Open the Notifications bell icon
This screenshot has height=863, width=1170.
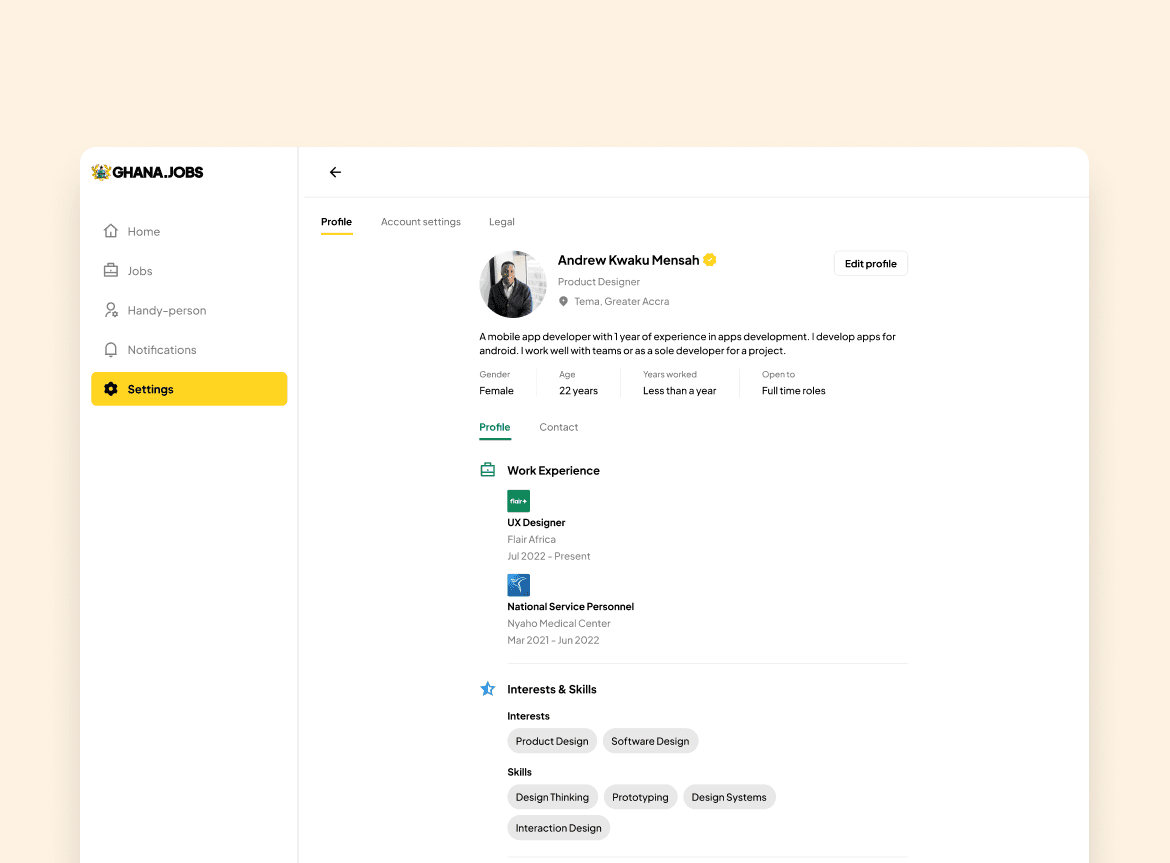tap(111, 349)
